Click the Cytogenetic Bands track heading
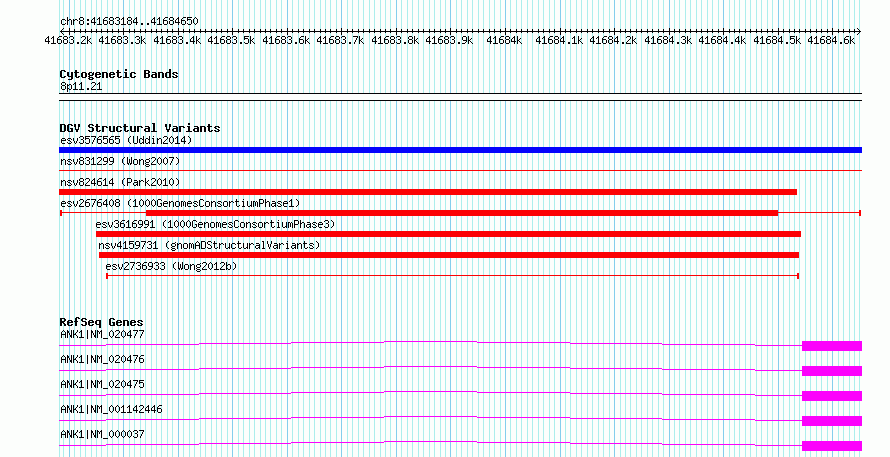Image resolution: width=890 pixels, height=457 pixels. pos(119,74)
